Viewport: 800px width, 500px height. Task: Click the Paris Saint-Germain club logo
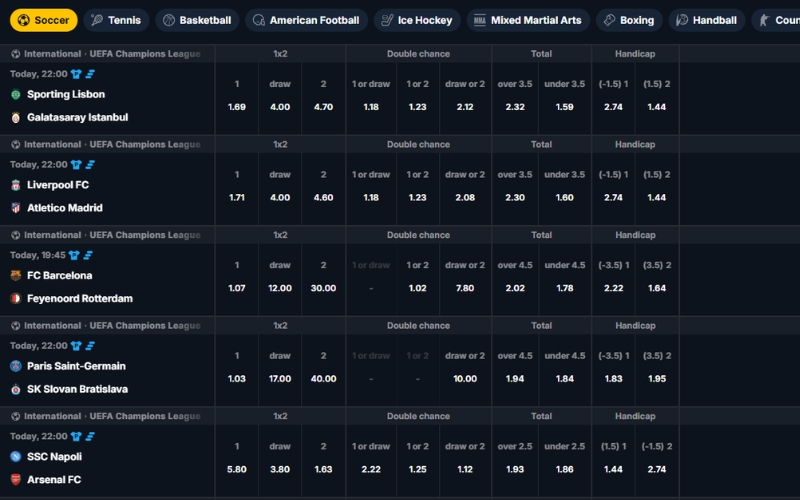(16, 366)
